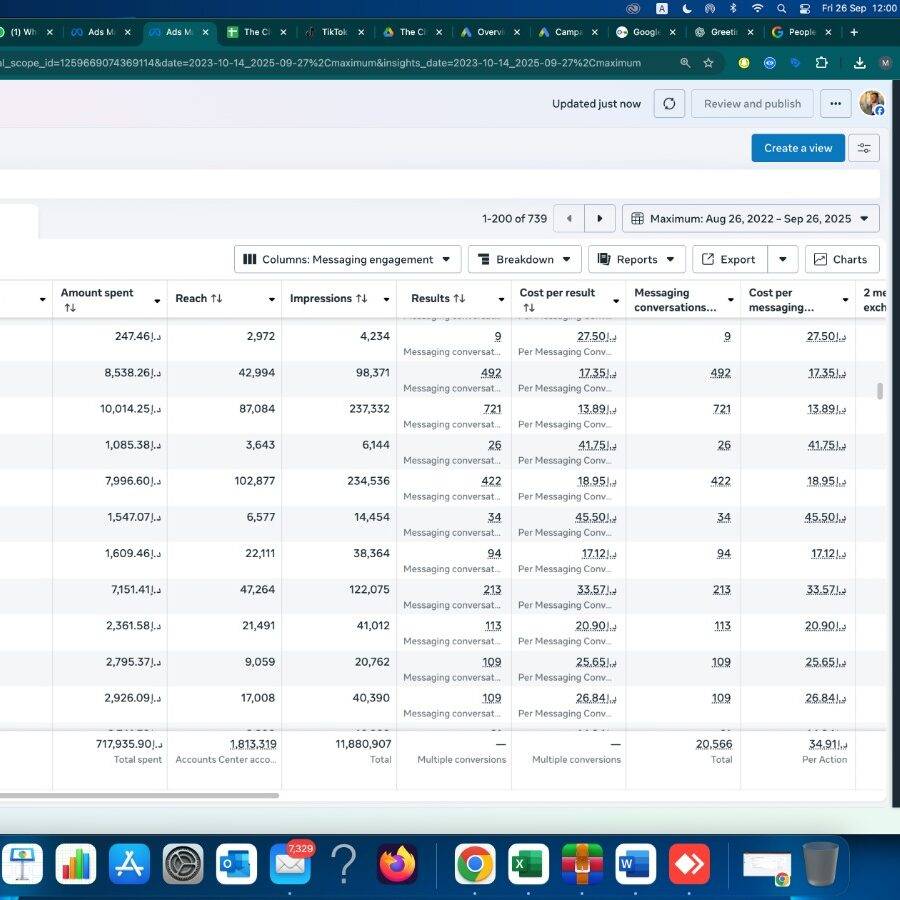Image resolution: width=900 pixels, height=900 pixels.
Task: Click the horizontal scrollbar under the table
Action: point(139,796)
